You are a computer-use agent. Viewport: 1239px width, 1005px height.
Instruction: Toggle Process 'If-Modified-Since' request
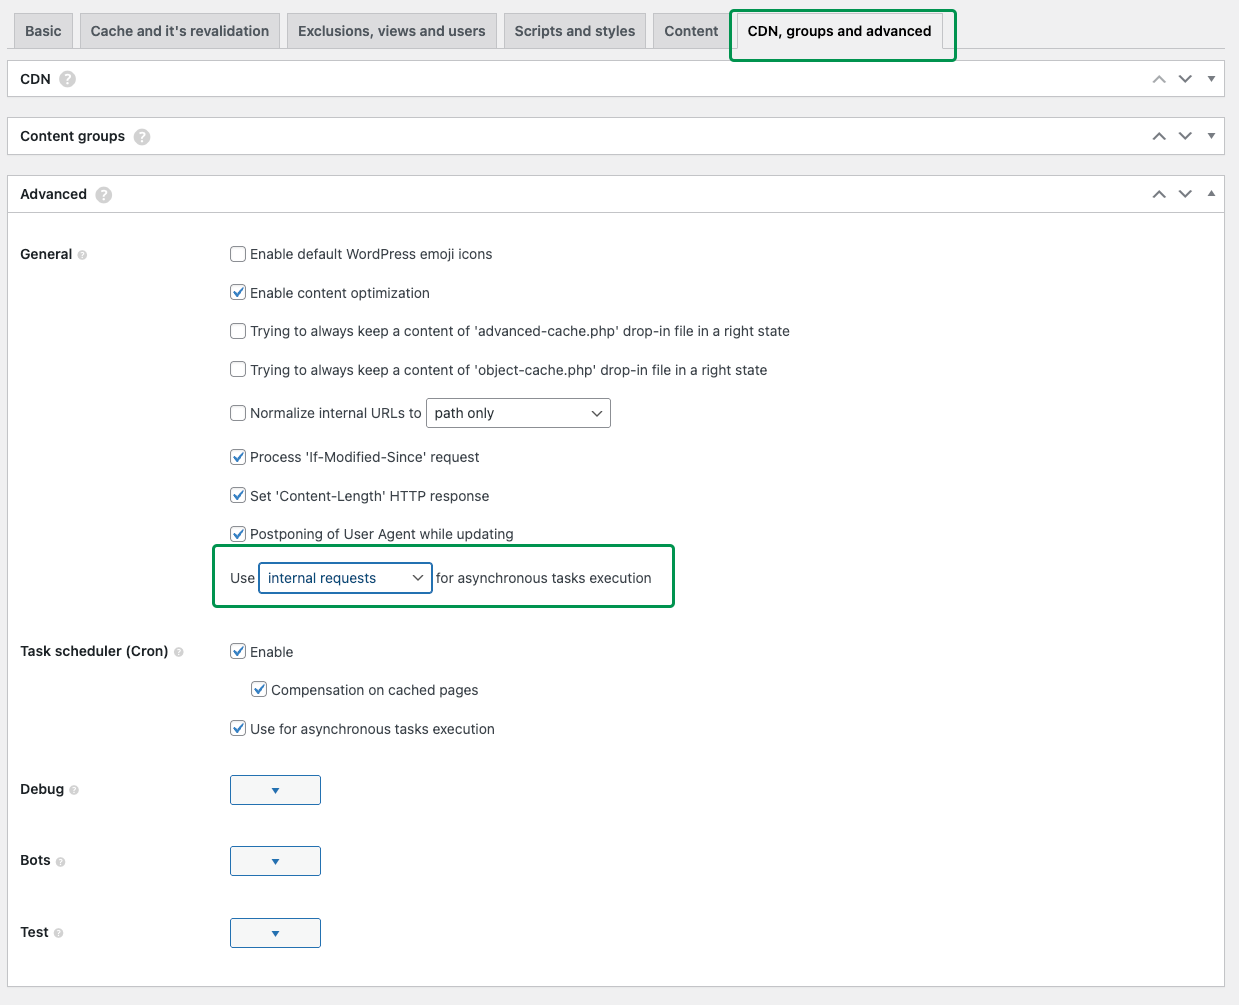pyautogui.click(x=238, y=457)
